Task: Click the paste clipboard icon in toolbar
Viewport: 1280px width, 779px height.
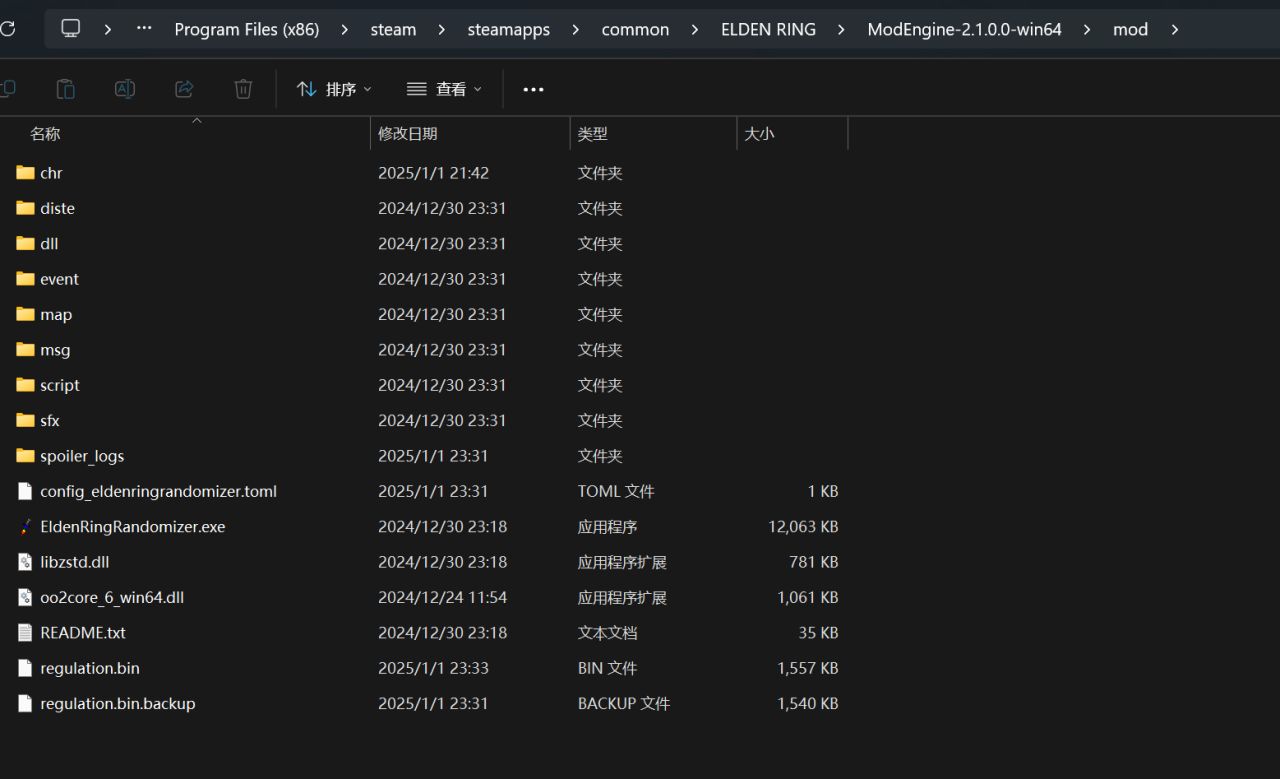Action: [x=66, y=89]
